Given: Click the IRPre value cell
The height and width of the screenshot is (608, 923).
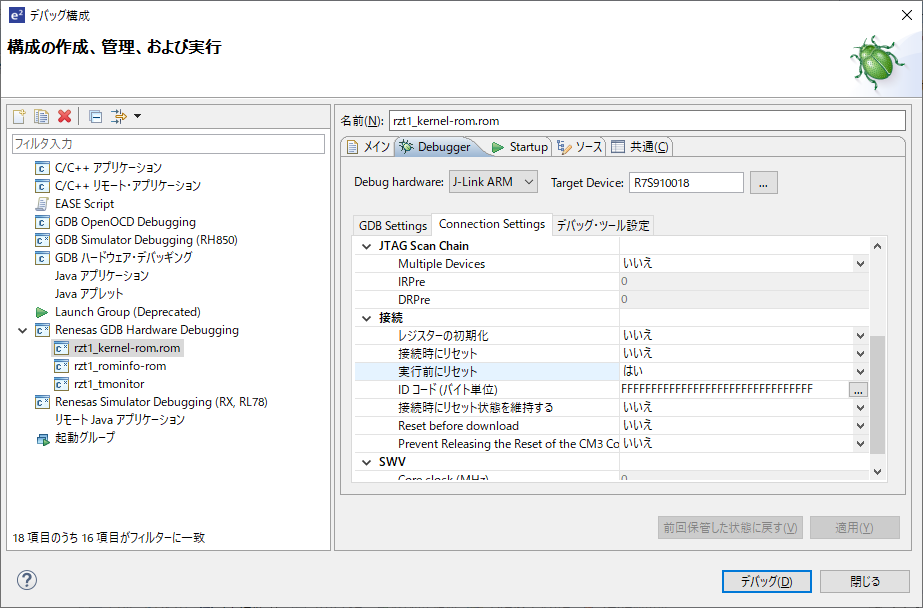Looking at the screenshot, I should [x=744, y=281].
